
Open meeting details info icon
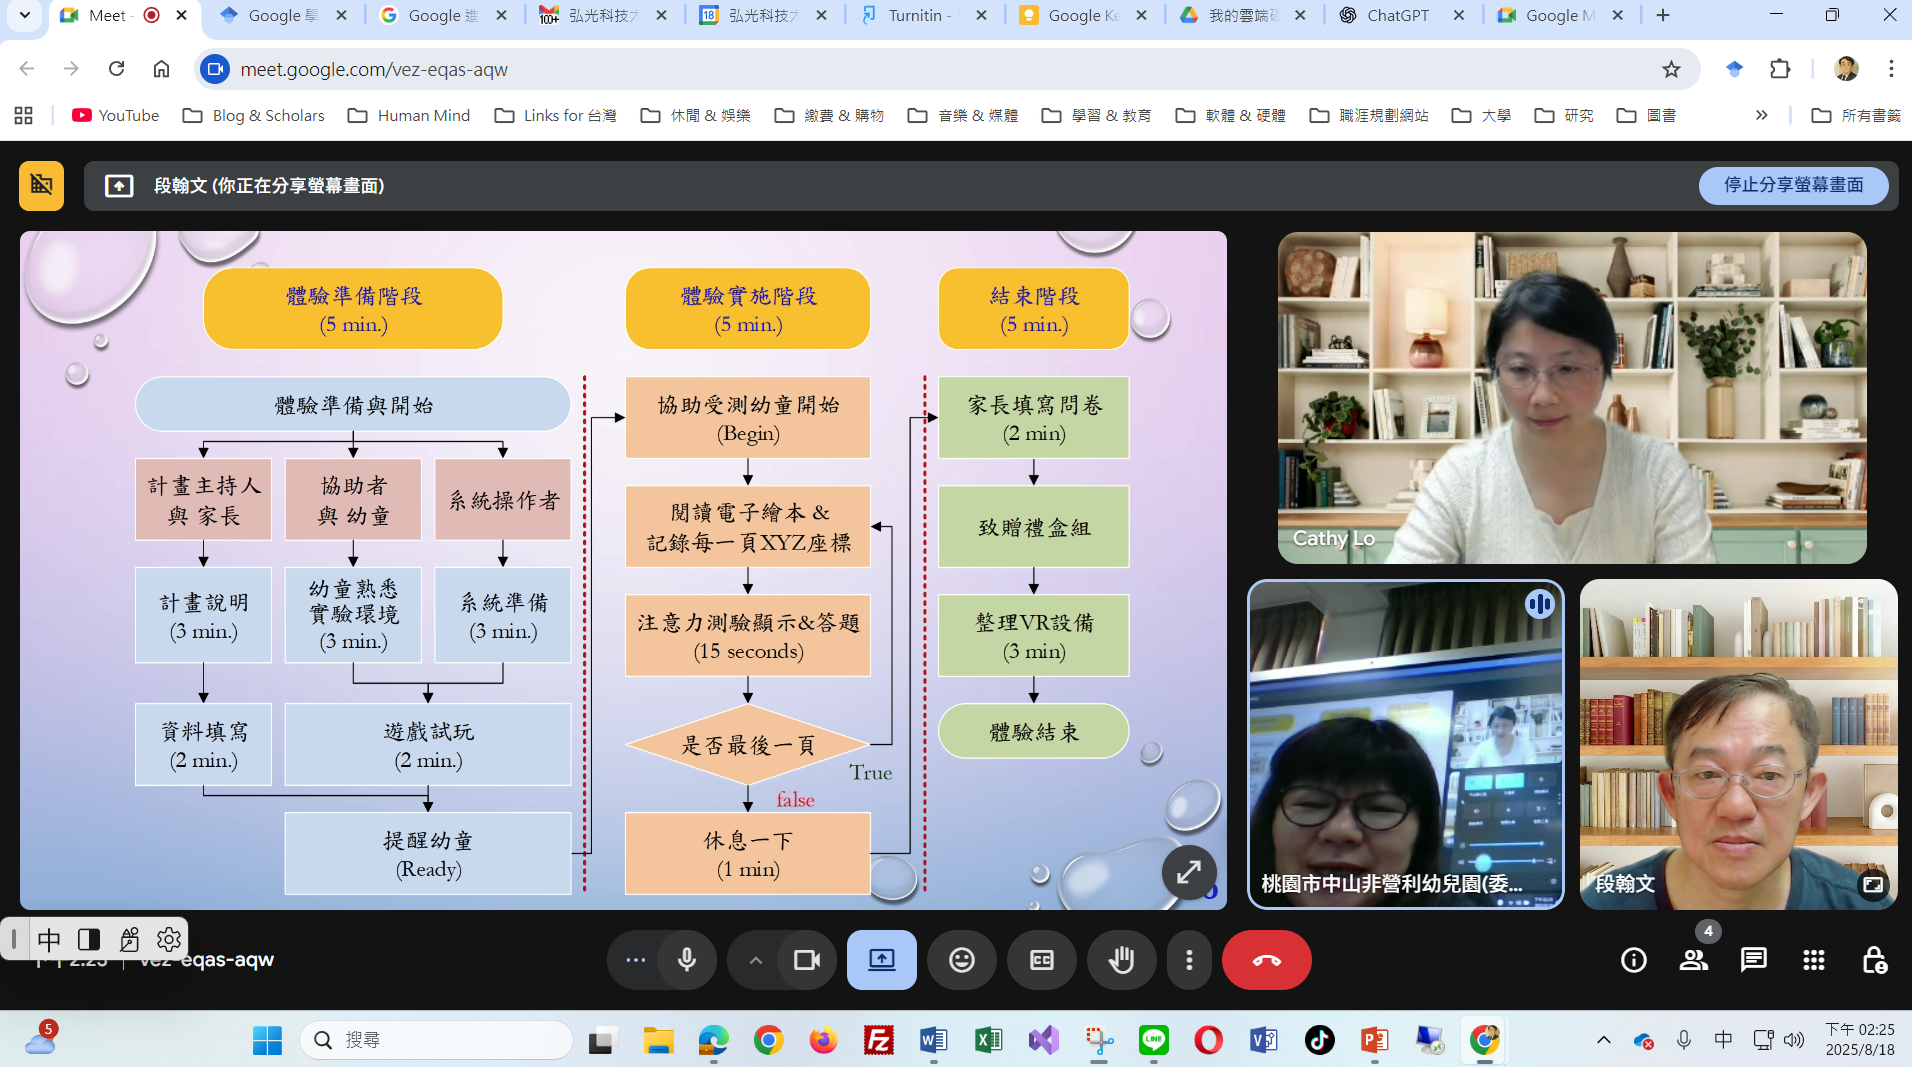(1633, 960)
